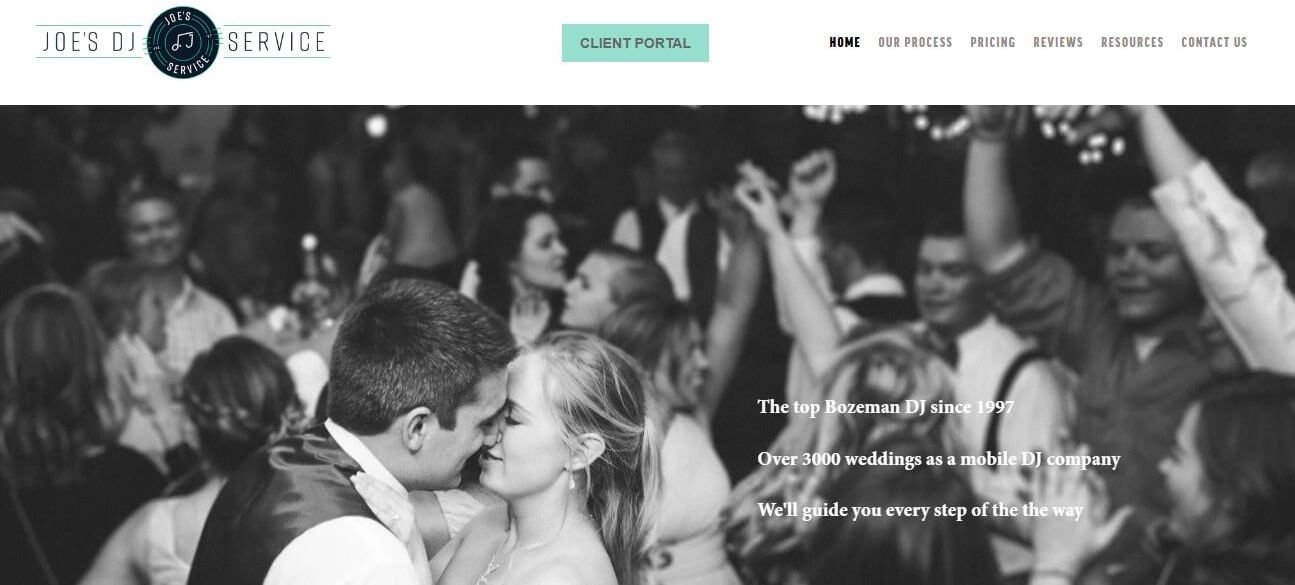1295x585 pixels.
Task: Click the "SERVICE" wordmark beside the emblem
Action: tap(277, 42)
